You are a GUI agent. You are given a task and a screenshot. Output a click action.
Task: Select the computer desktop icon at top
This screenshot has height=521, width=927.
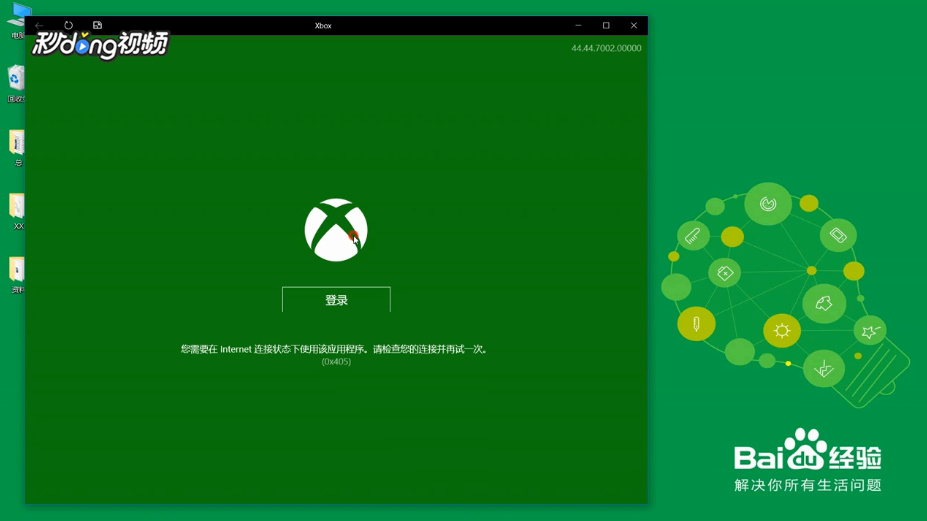(18, 20)
